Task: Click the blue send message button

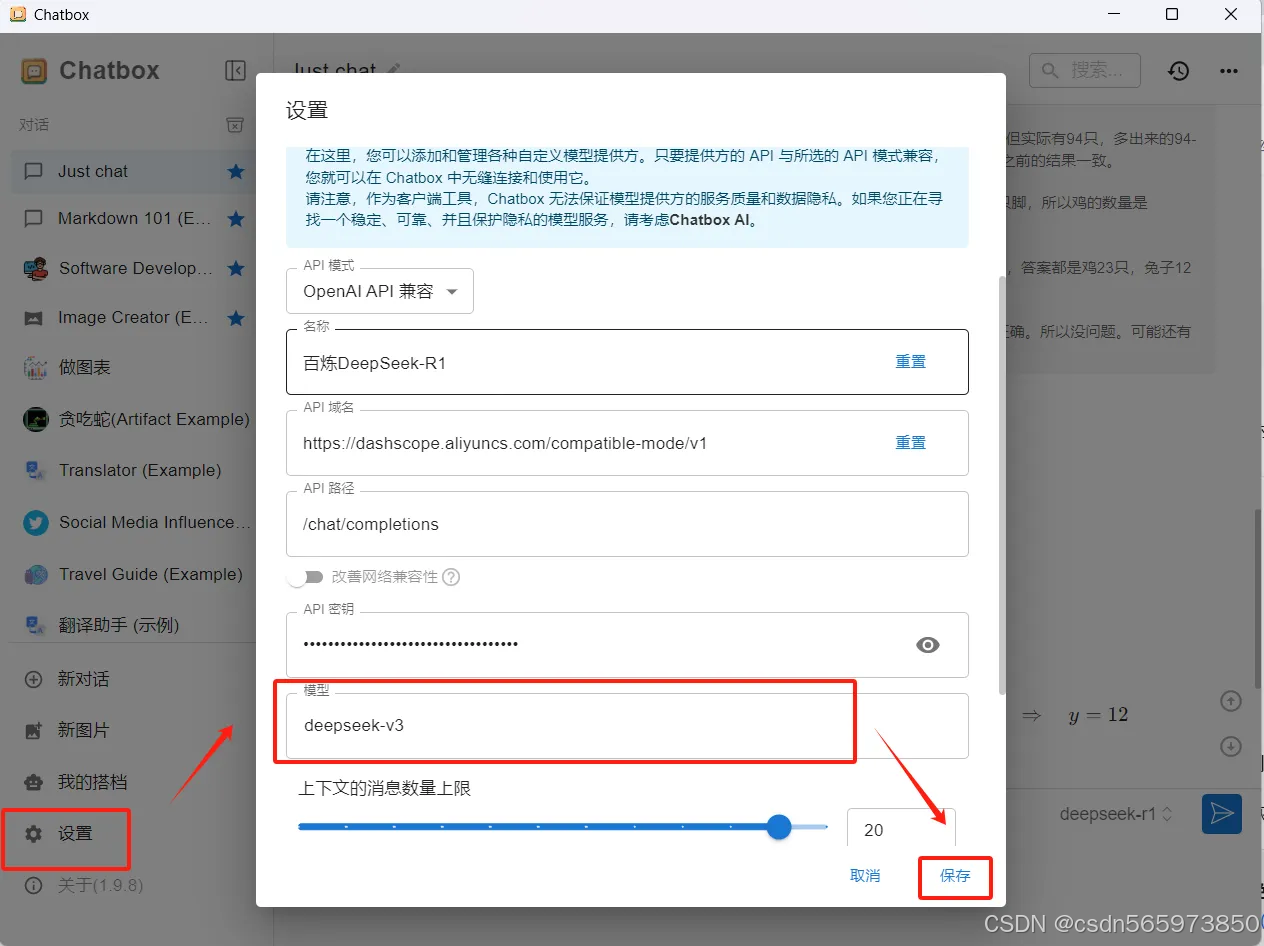Action: [x=1221, y=814]
